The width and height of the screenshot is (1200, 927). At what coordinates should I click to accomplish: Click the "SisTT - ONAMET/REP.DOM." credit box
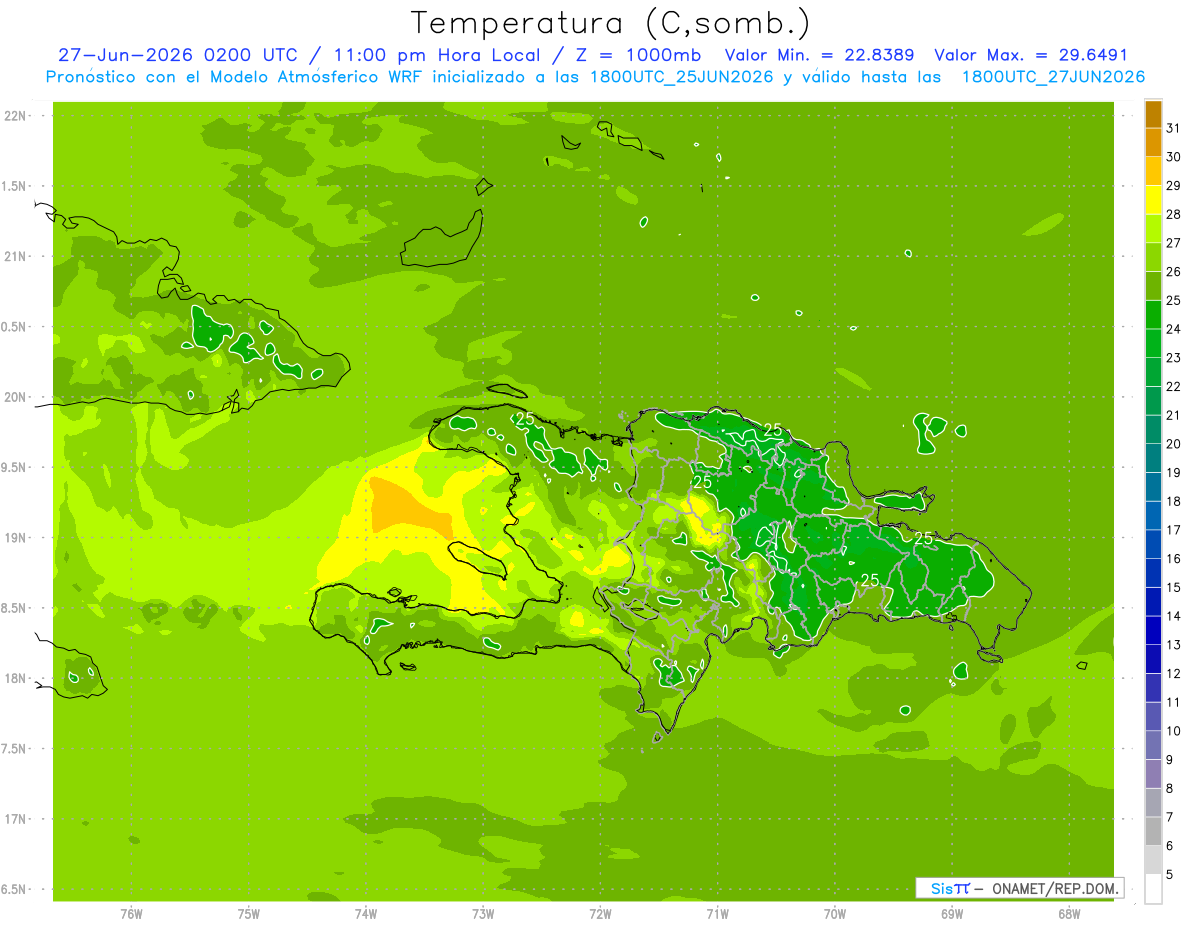[1020, 888]
